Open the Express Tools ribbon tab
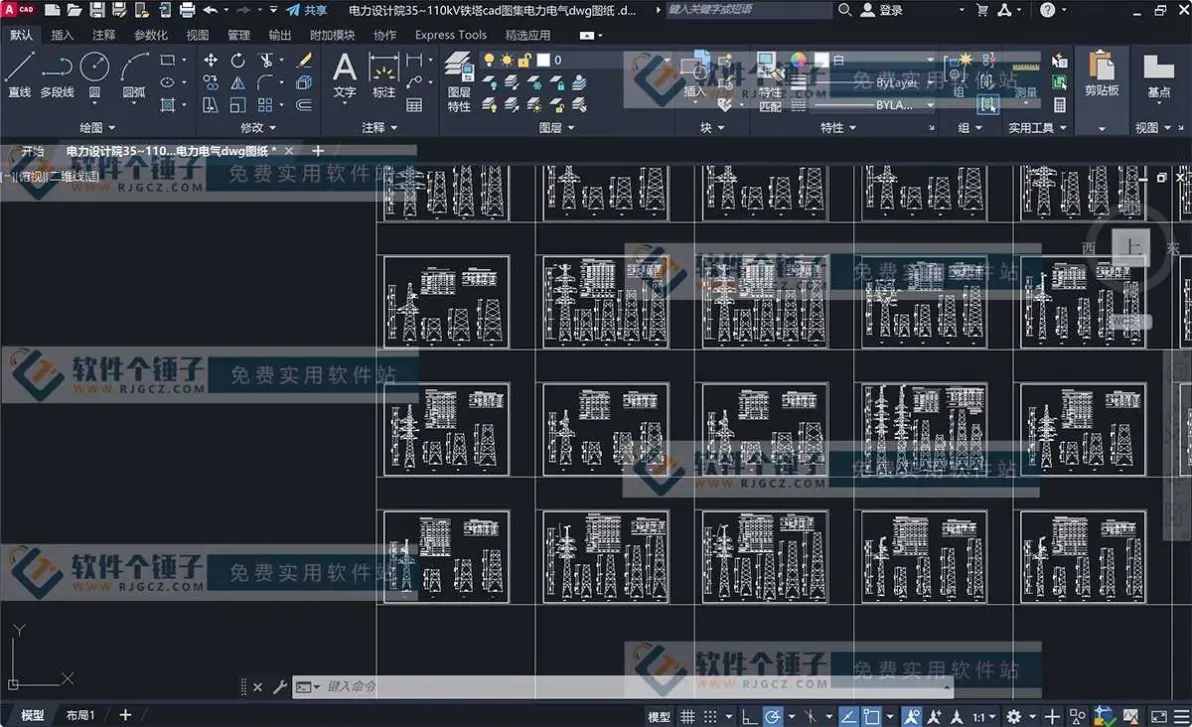 450,35
